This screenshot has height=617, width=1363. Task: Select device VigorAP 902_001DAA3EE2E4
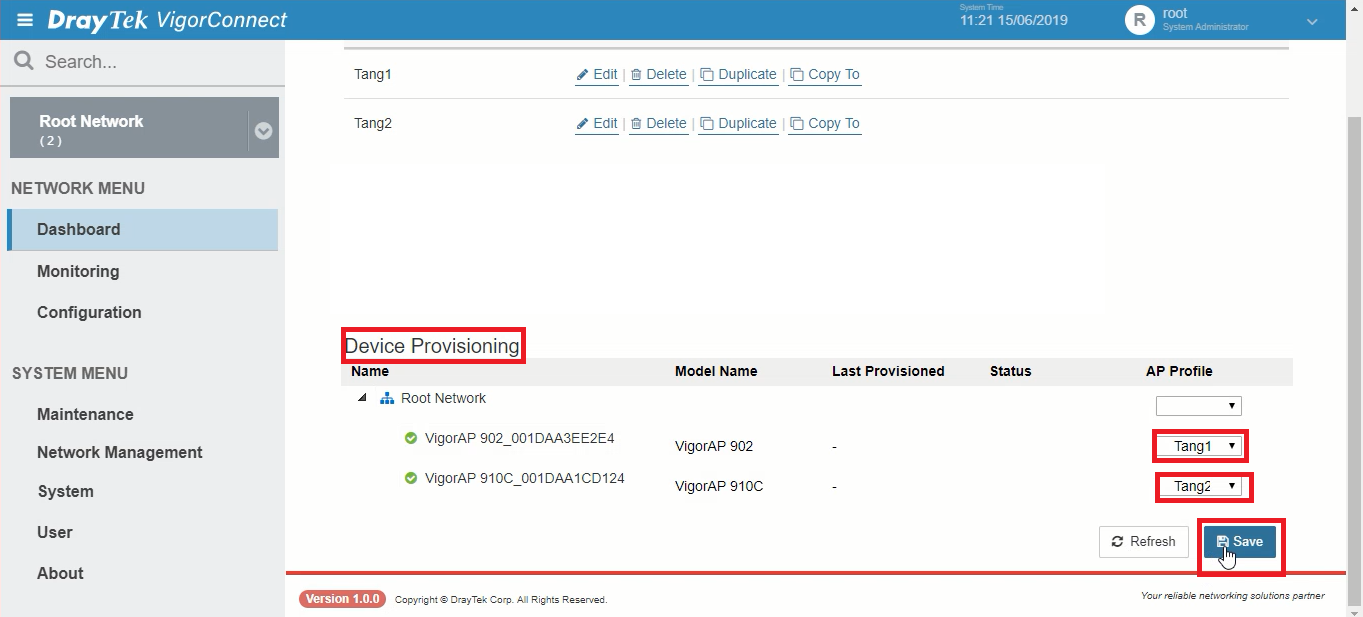(519, 438)
